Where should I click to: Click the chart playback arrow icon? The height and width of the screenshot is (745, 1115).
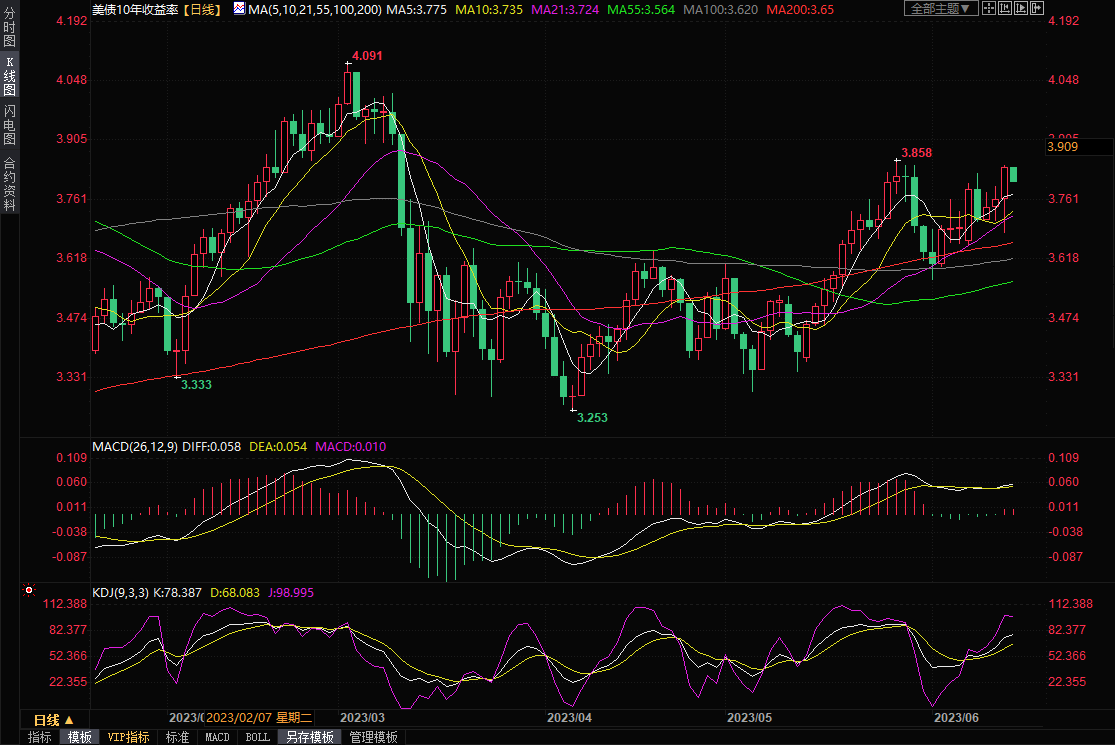[x=1021, y=8]
